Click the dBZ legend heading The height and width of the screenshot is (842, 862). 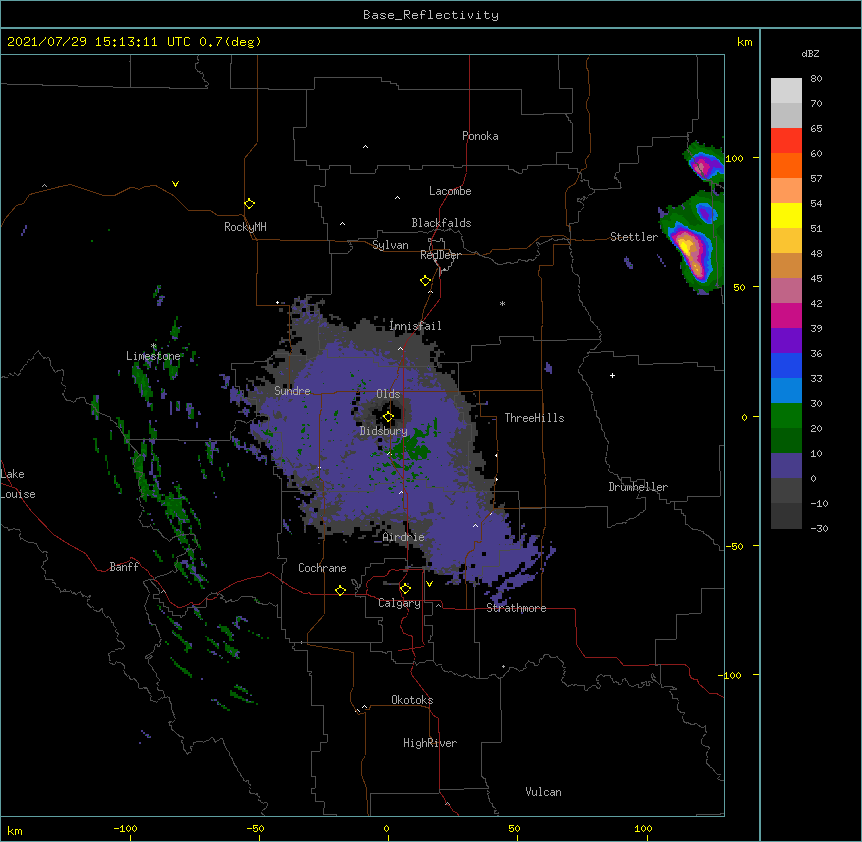810,54
